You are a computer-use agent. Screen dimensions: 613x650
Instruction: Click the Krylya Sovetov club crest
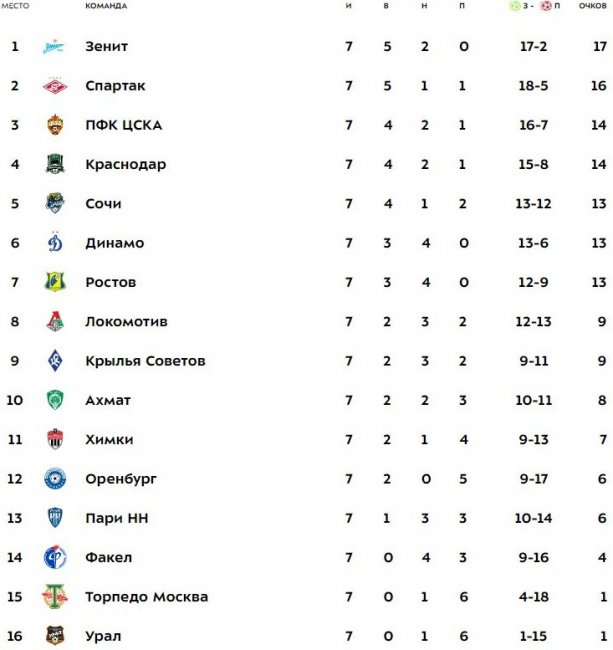point(55,361)
